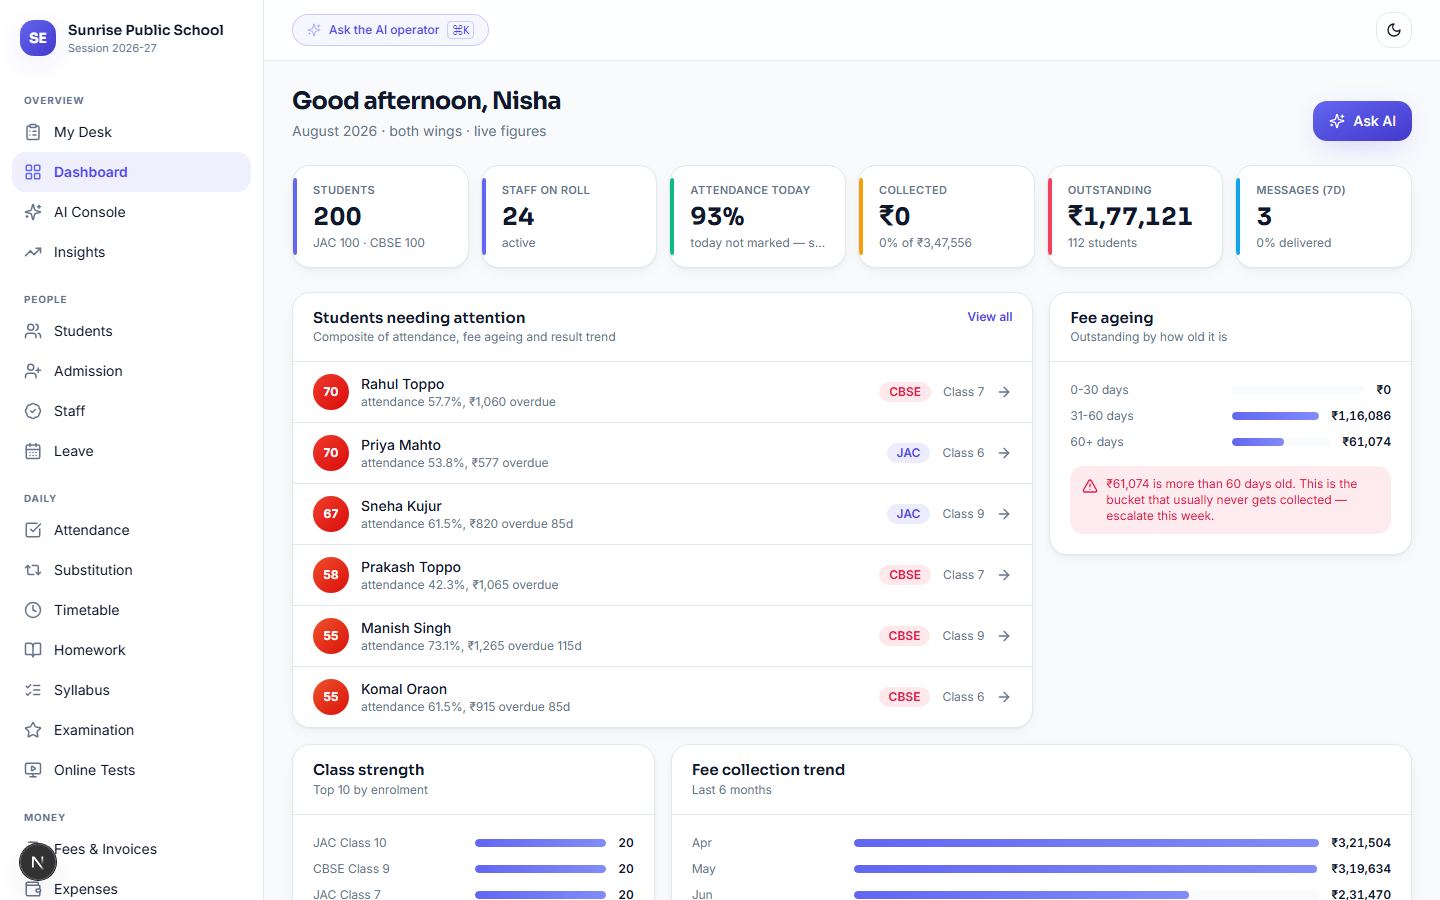
Task: Click the Dashboard grid icon
Action: [x=33, y=172]
